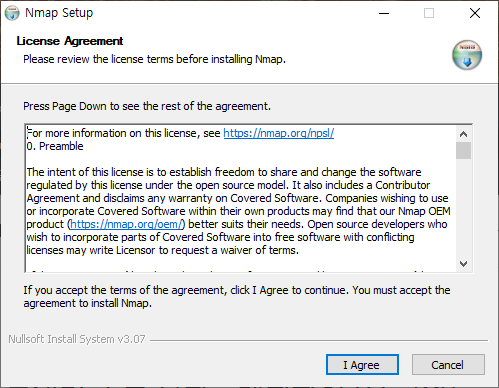499x388 pixels.
Task: Click the license scrollbar up arrow
Action: tap(463, 134)
